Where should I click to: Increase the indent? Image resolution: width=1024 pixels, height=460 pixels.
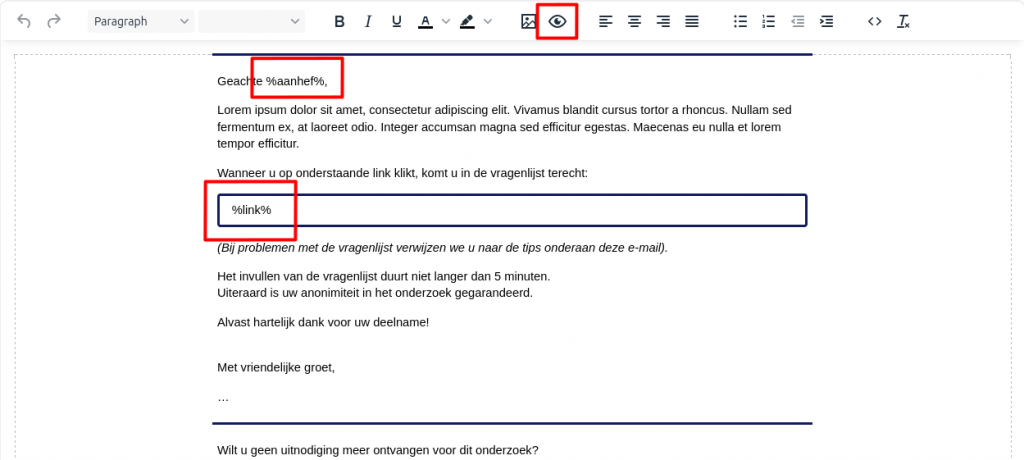(826, 22)
